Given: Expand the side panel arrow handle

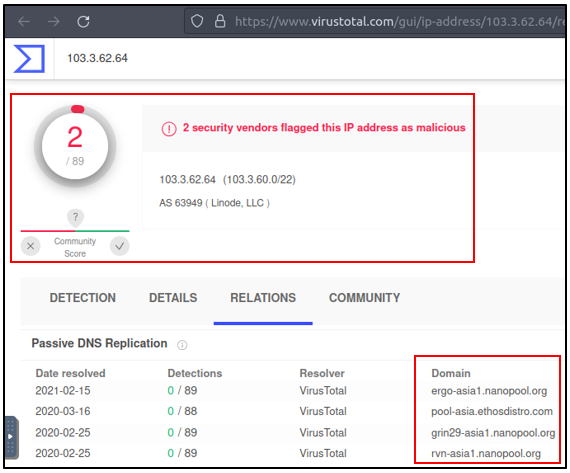Looking at the screenshot, I should tap(11, 437).
